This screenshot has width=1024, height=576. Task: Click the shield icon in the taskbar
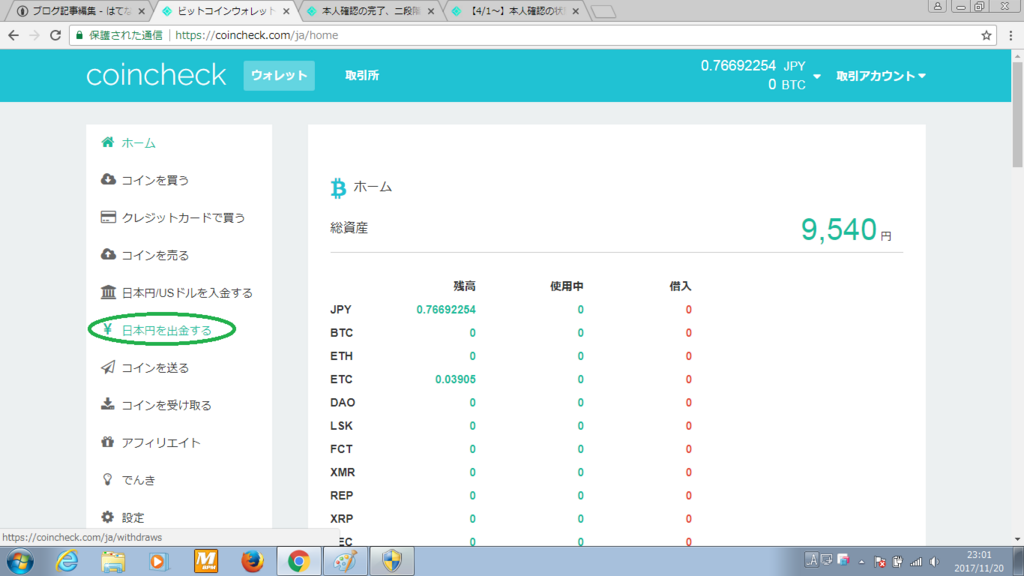[x=392, y=562]
